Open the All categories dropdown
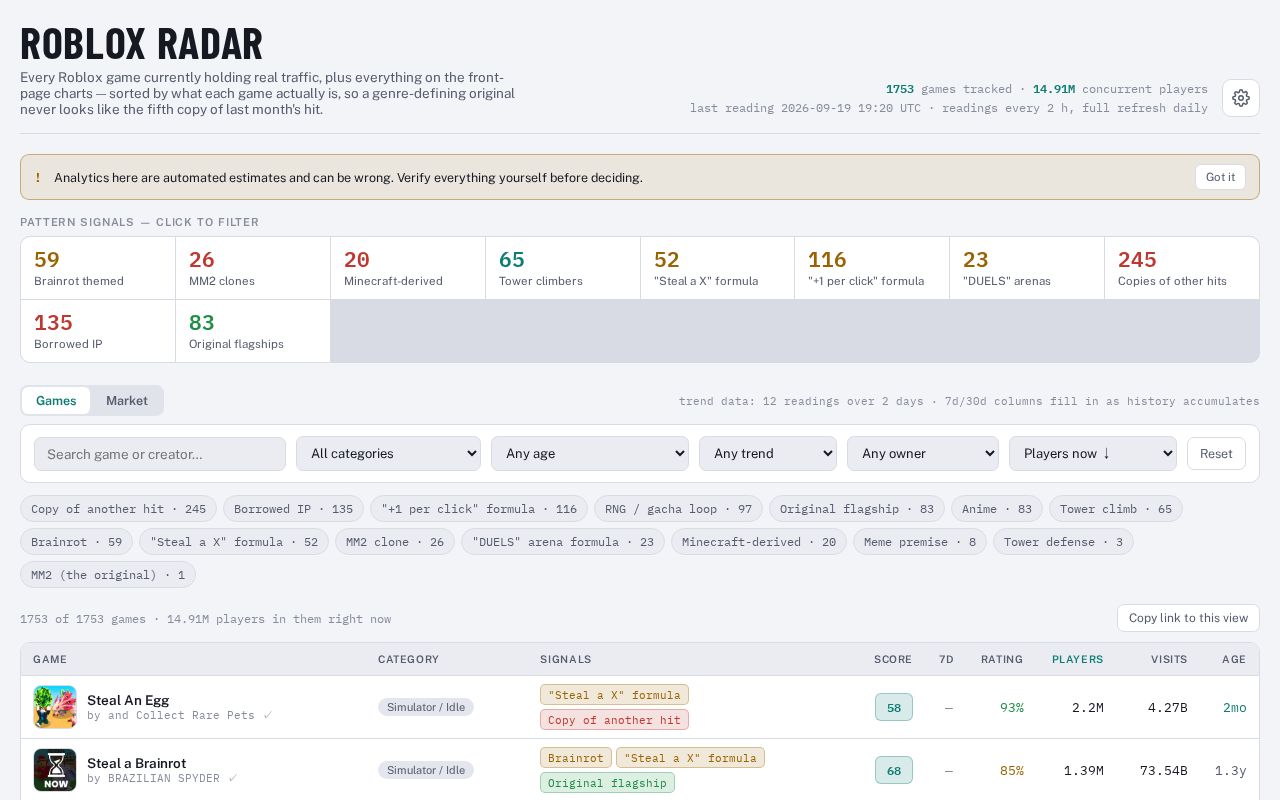Screen dimensions: 1280x800 point(388,454)
